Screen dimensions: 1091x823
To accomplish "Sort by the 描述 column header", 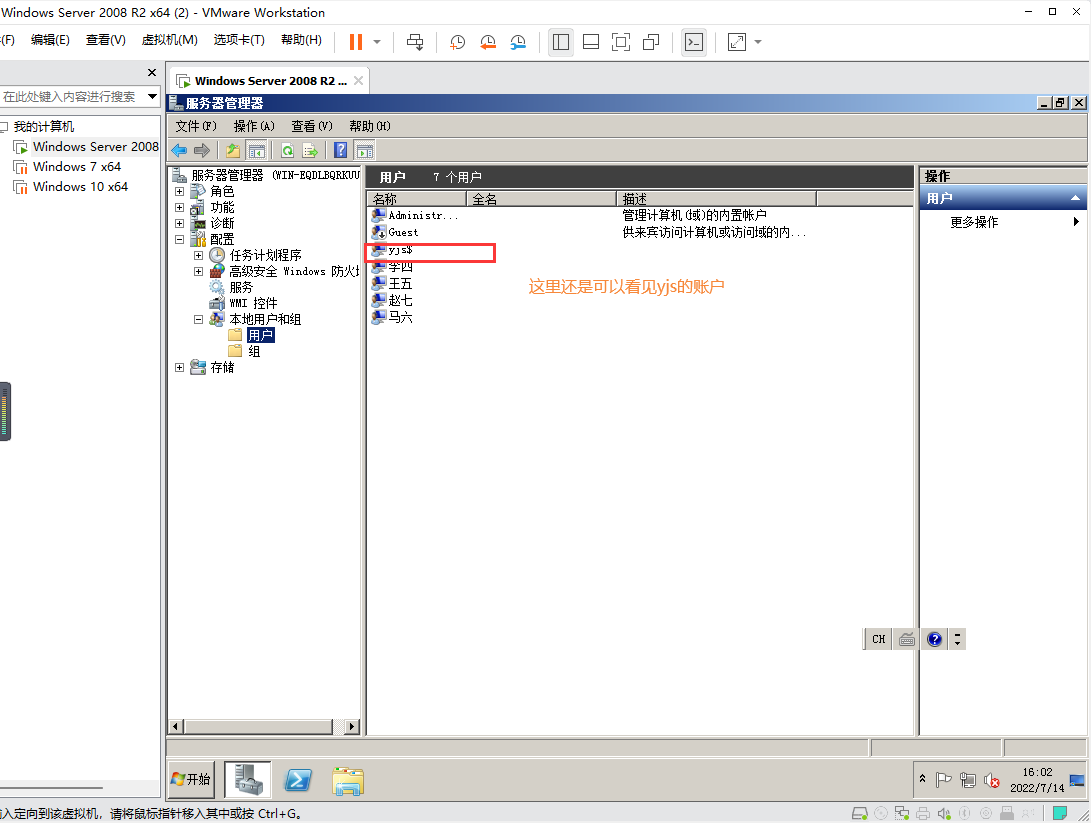I will tap(716, 199).
